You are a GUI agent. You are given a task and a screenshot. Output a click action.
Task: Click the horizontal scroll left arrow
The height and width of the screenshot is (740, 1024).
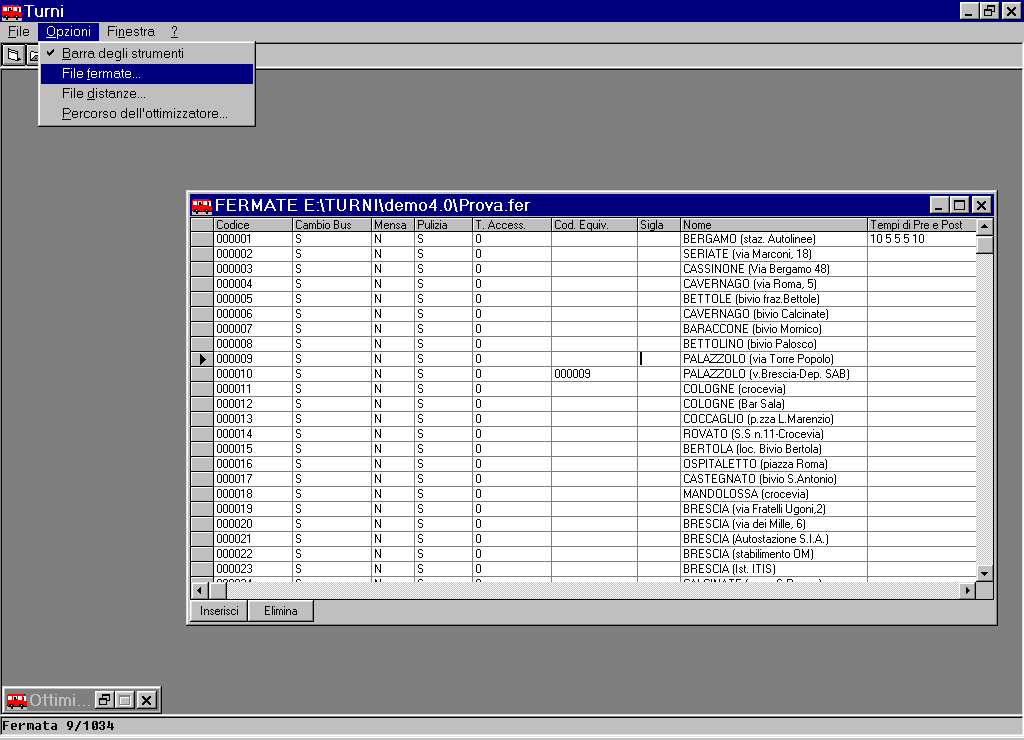(200, 590)
